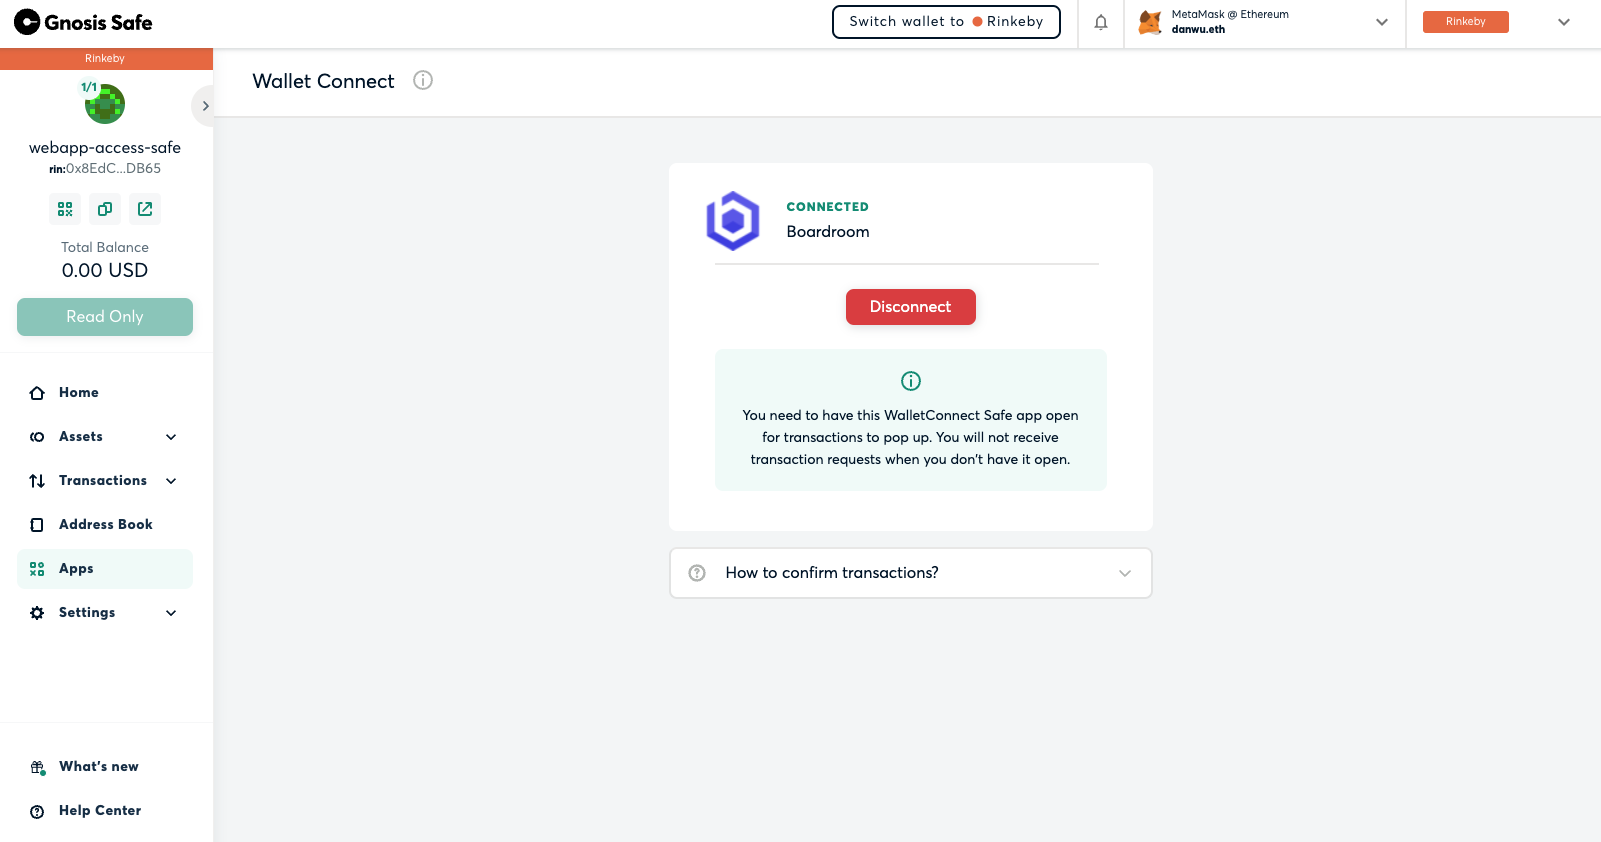Expand the Transactions submenu chevron
This screenshot has height=842, width=1601.
tap(171, 481)
